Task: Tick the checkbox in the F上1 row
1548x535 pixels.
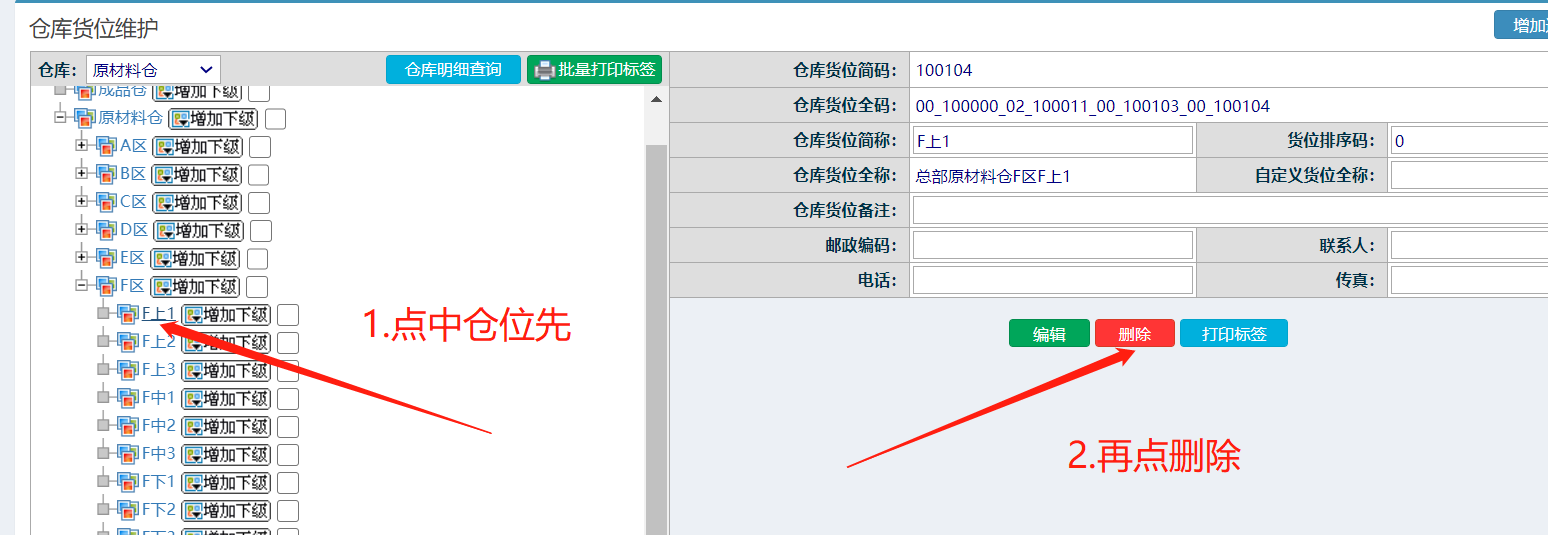Action: tap(288, 315)
